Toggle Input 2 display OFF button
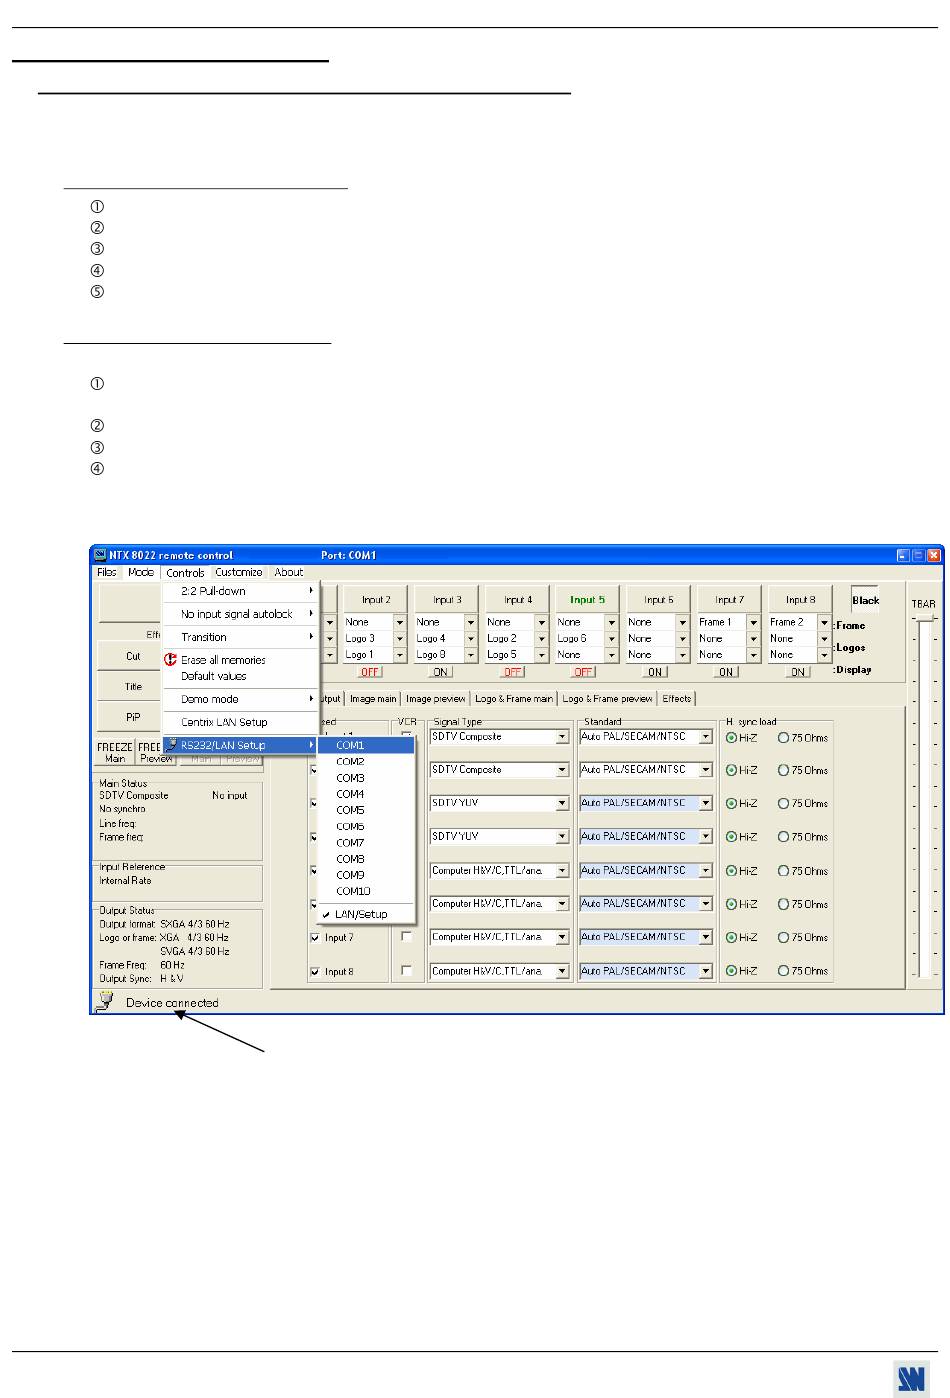This screenshot has height=1398, width=950. pos(370,672)
